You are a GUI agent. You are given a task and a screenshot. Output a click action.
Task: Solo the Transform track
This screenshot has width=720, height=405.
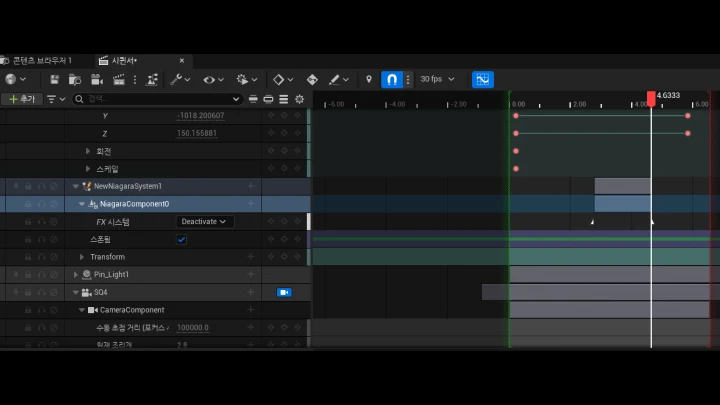click(x=41, y=257)
